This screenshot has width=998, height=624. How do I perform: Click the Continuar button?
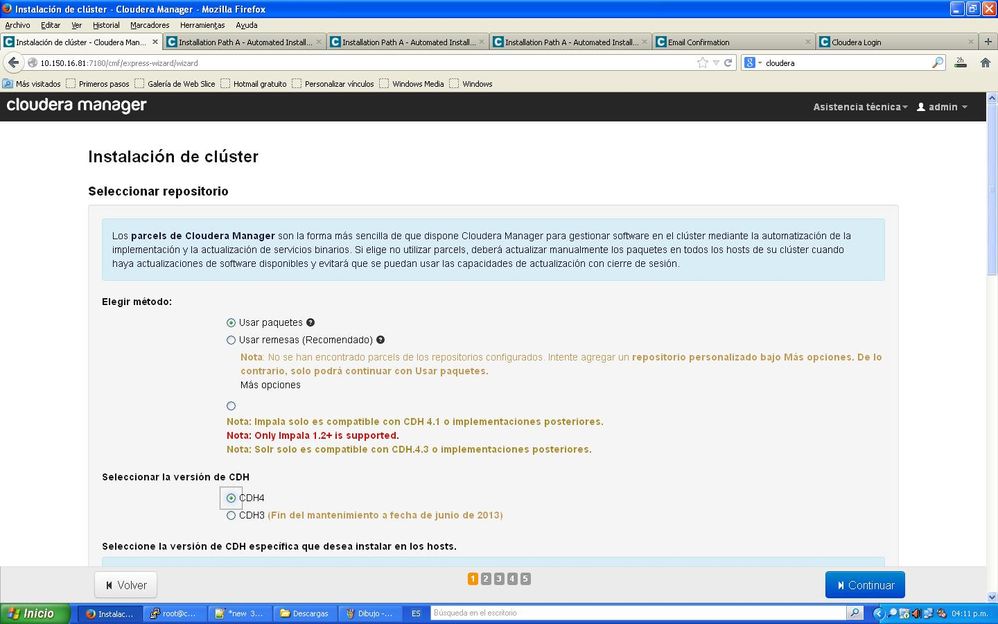[x=864, y=585]
